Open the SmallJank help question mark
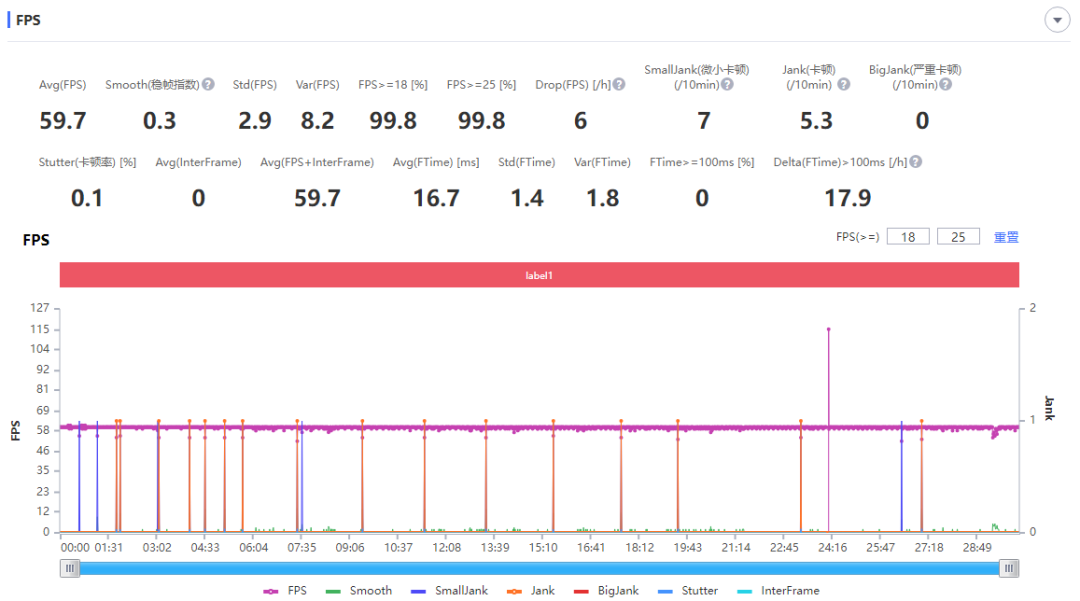Screen dimensions: 1080x601 click(727, 84)
